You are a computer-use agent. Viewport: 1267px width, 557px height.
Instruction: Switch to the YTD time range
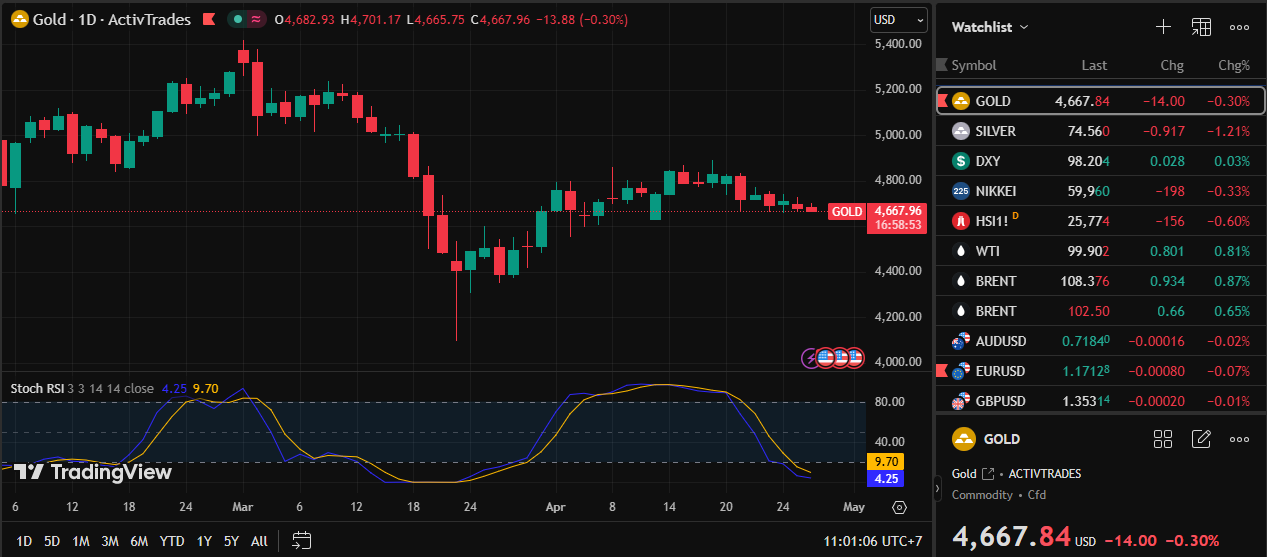[x=172, y=541]
